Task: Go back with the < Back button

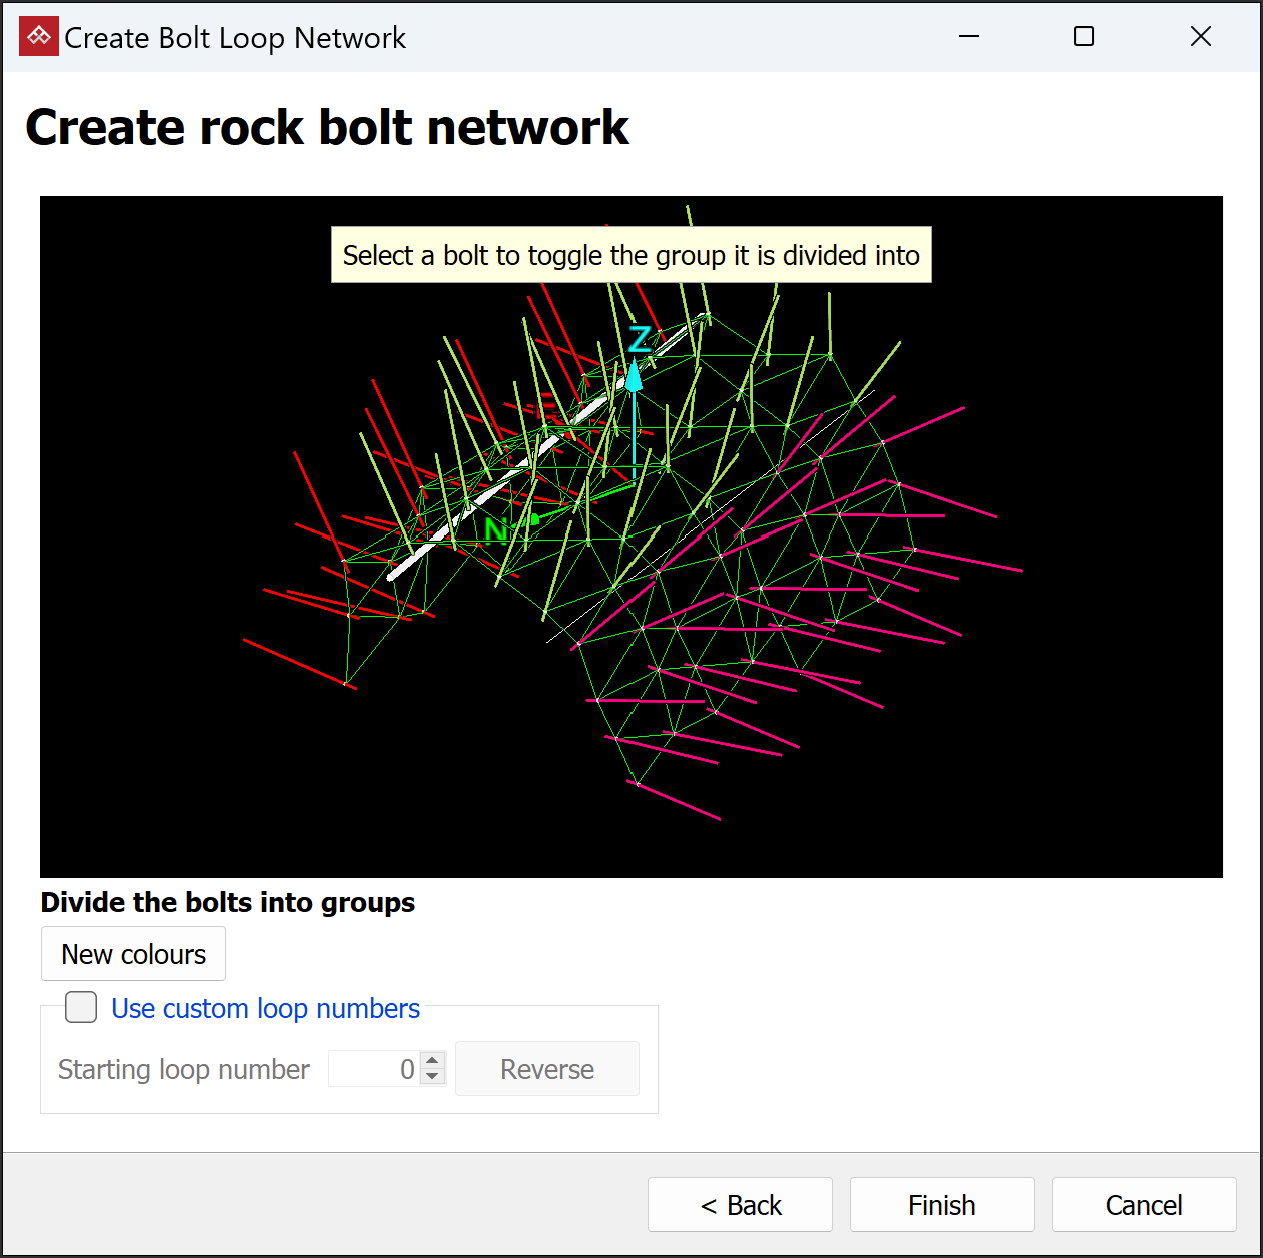Action: coord(740,1205)
